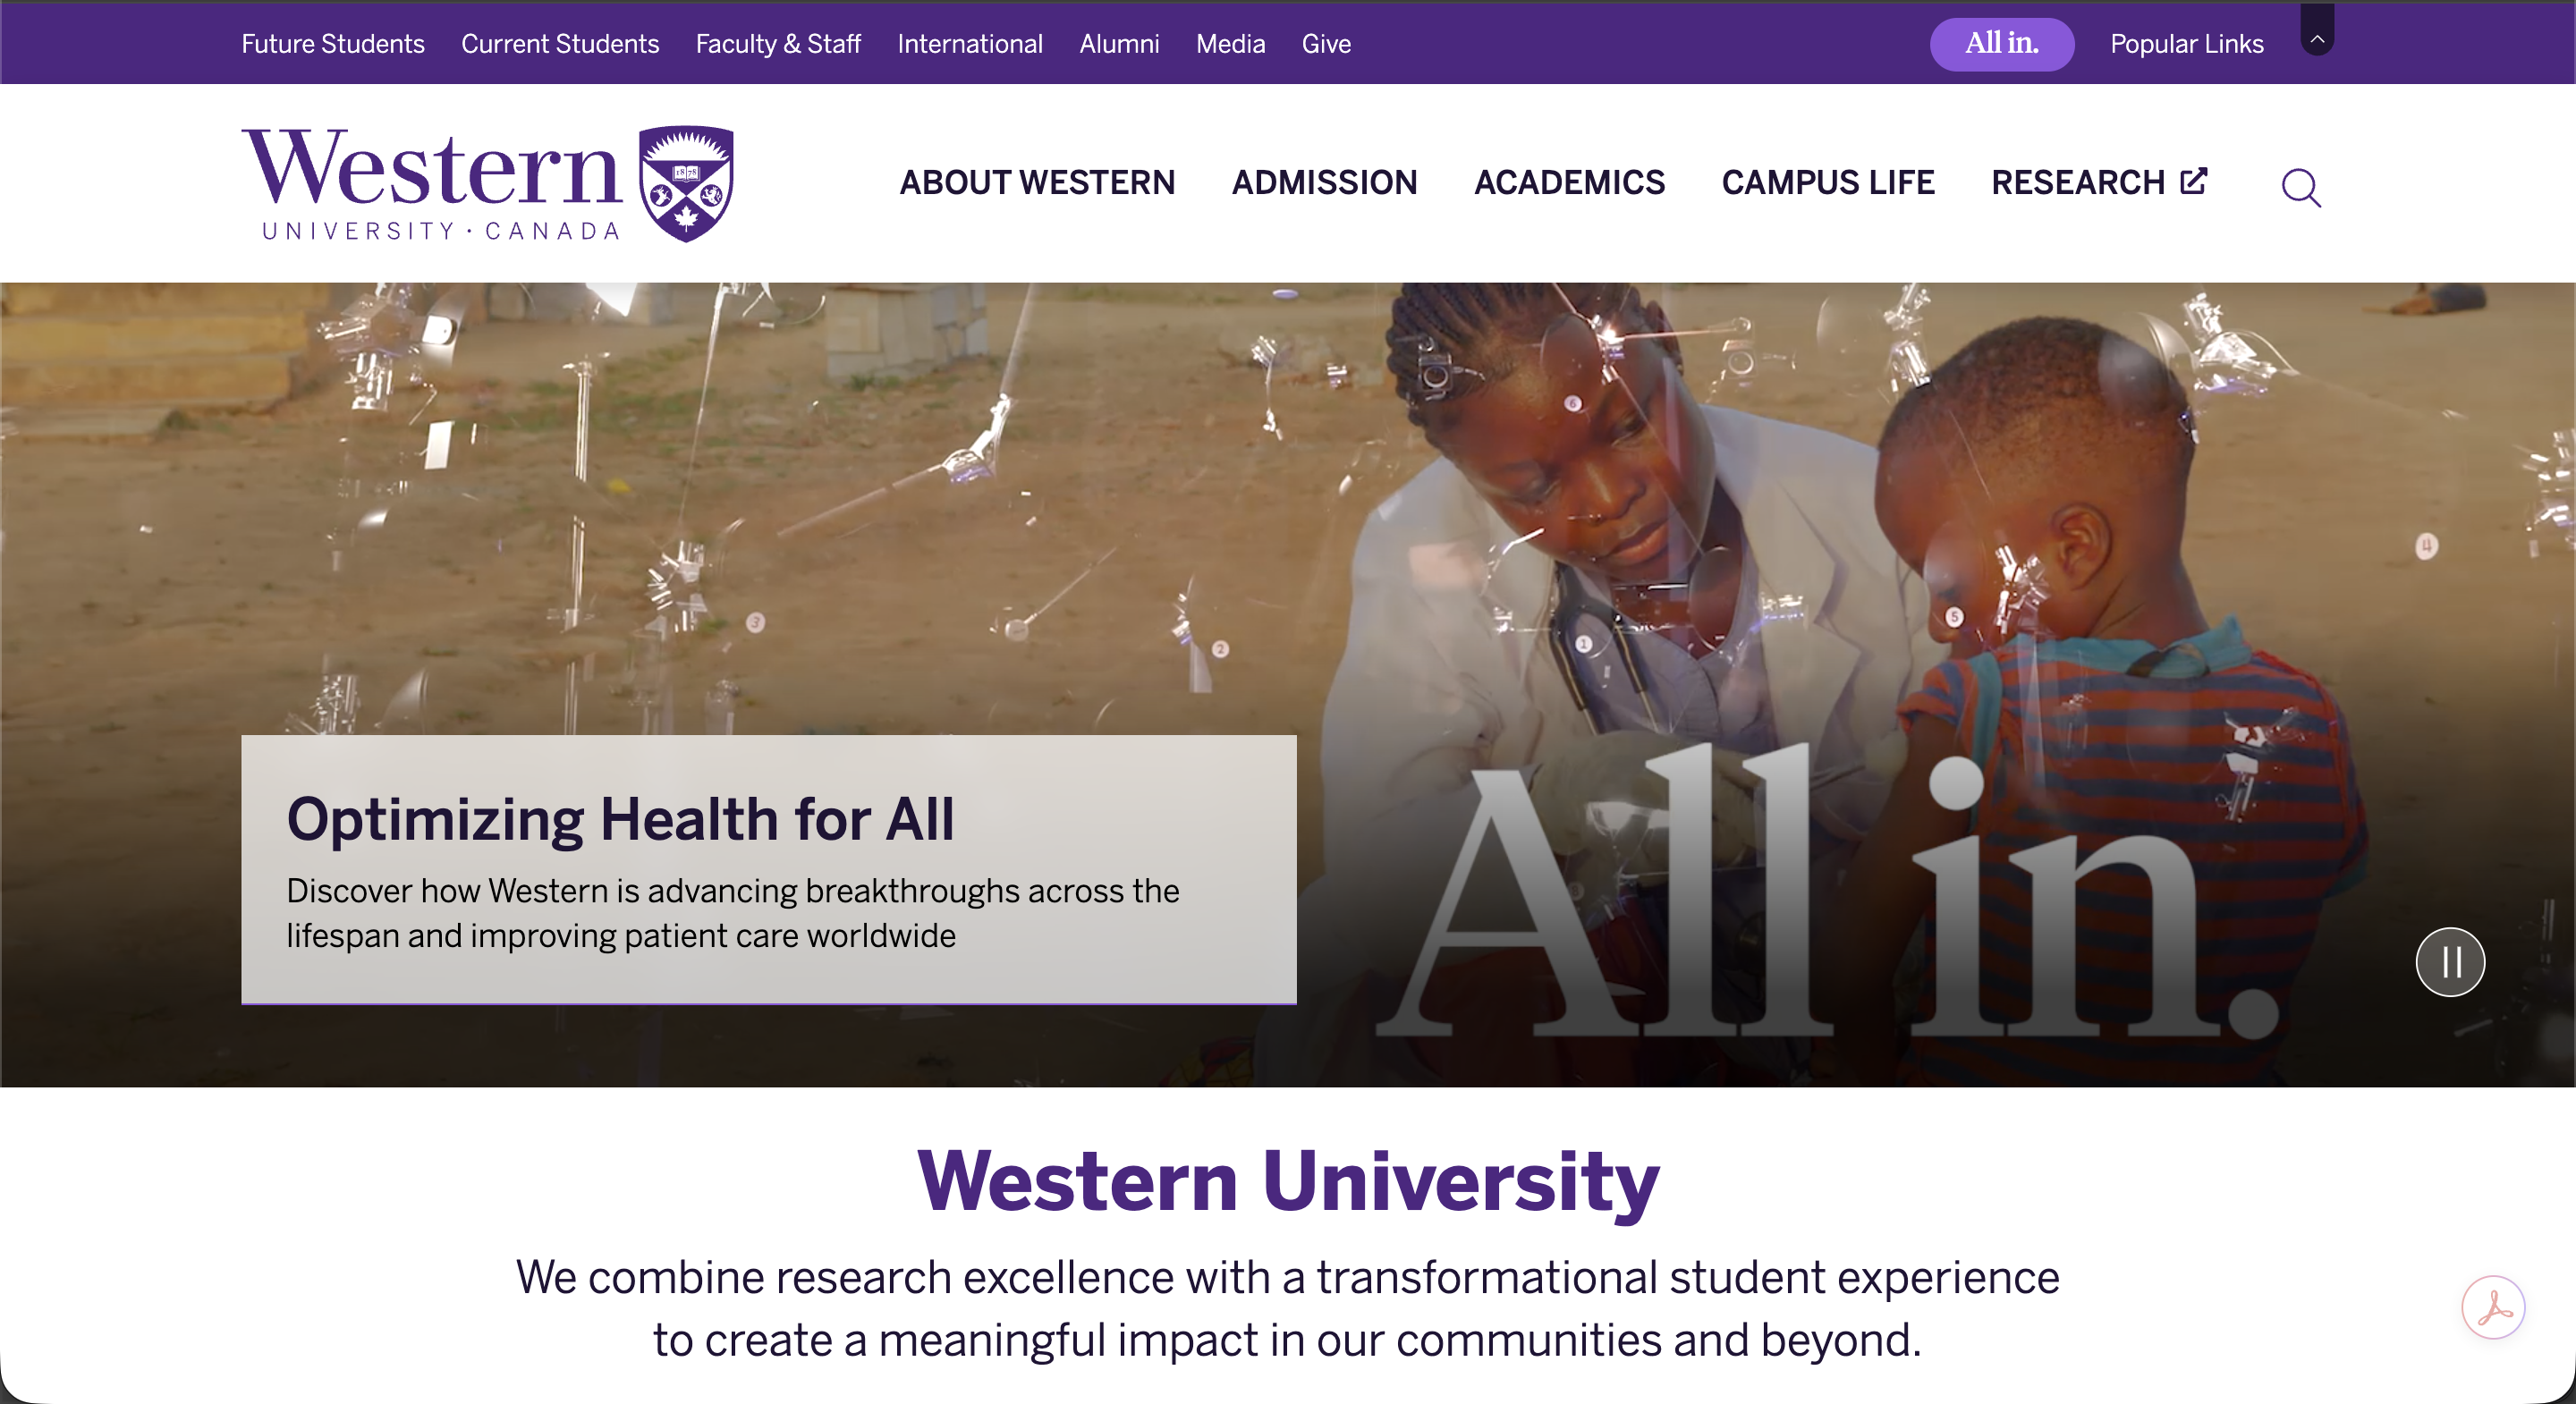Open the Media link
Viewport: 2576px width, 1404px height.
click(1230, 44)
